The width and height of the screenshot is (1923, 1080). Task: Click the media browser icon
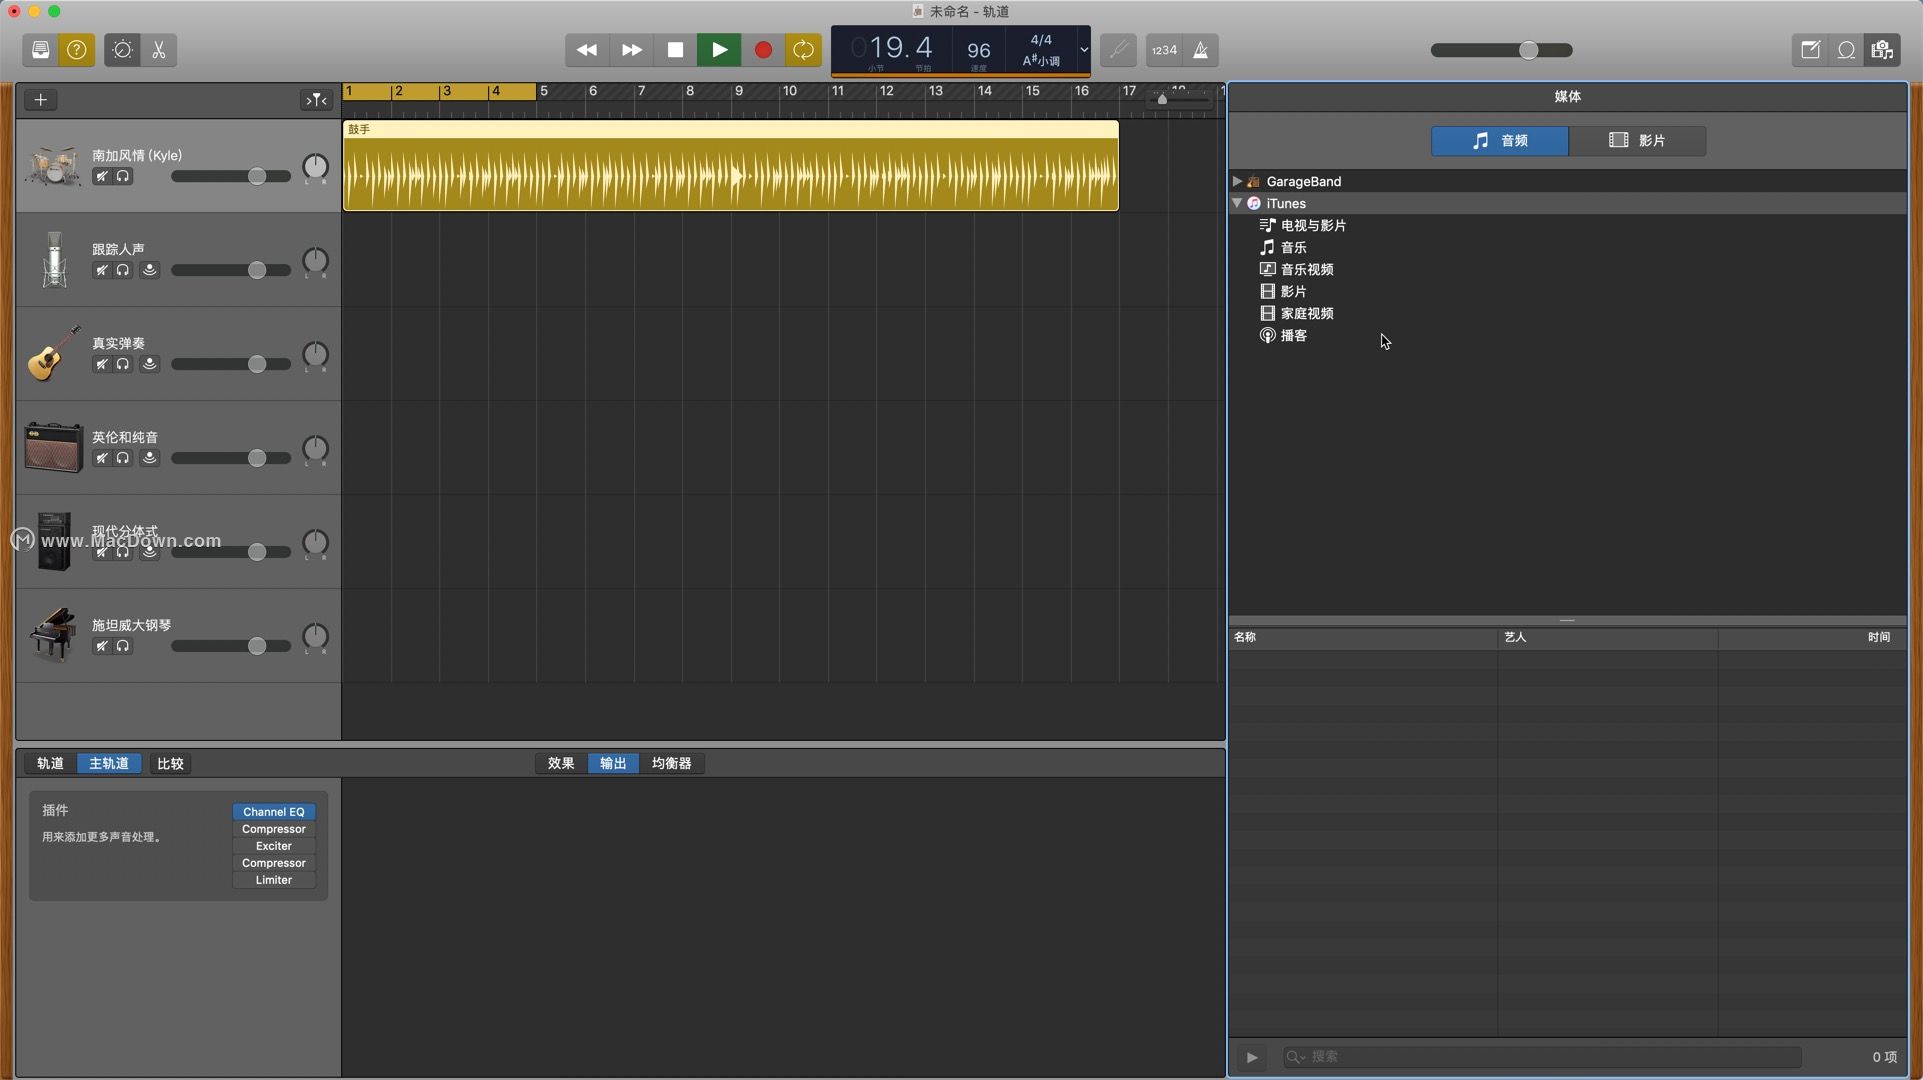click(x=1883, y=50)
